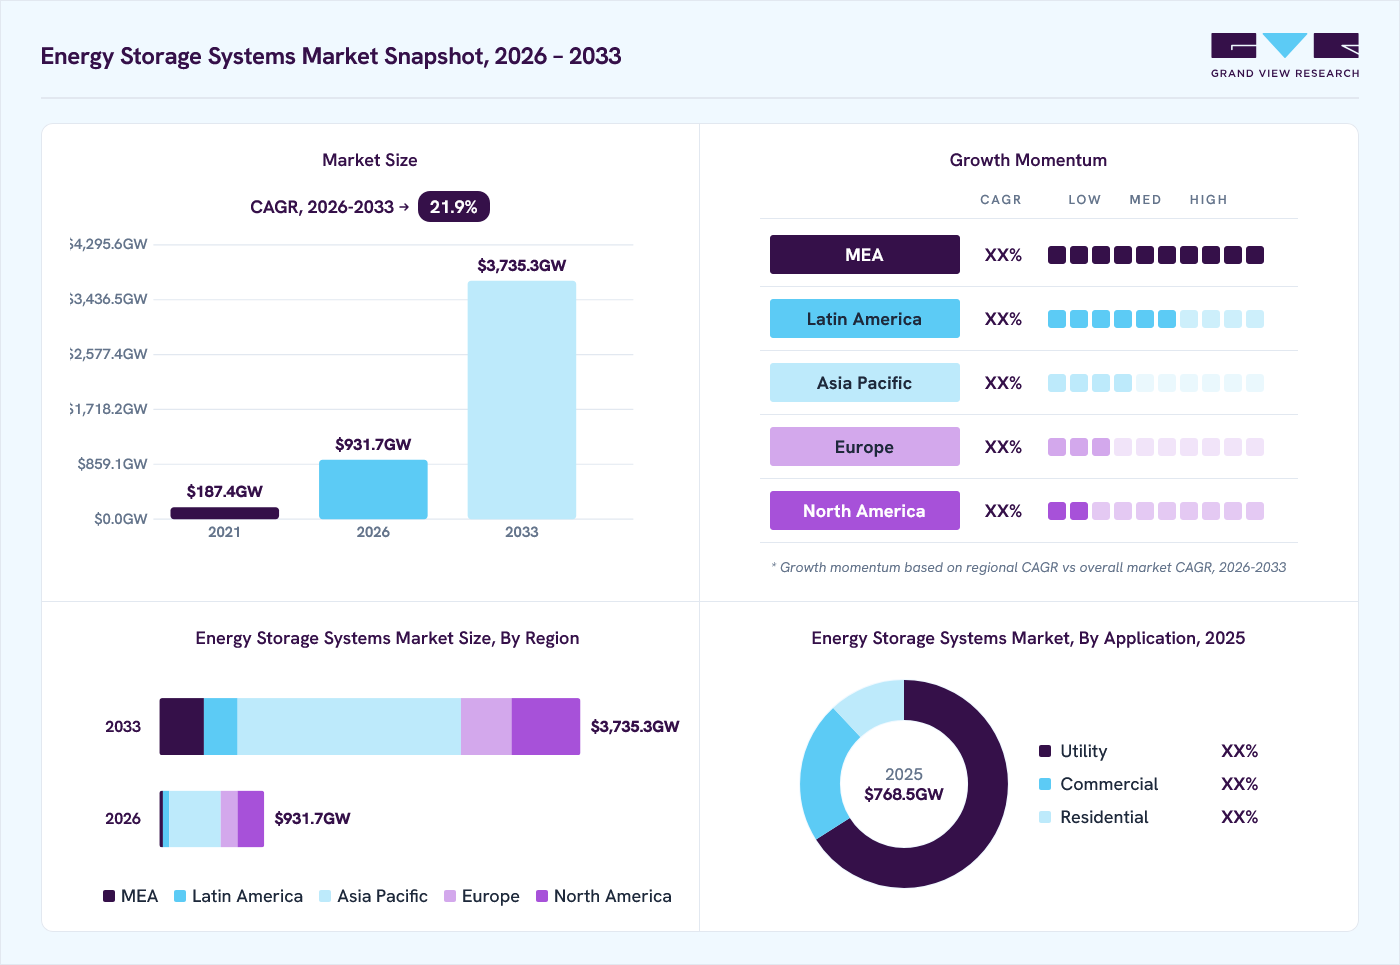Click the Europe legend swatch
Screen dimensions: 1400x965
[450, 896]
